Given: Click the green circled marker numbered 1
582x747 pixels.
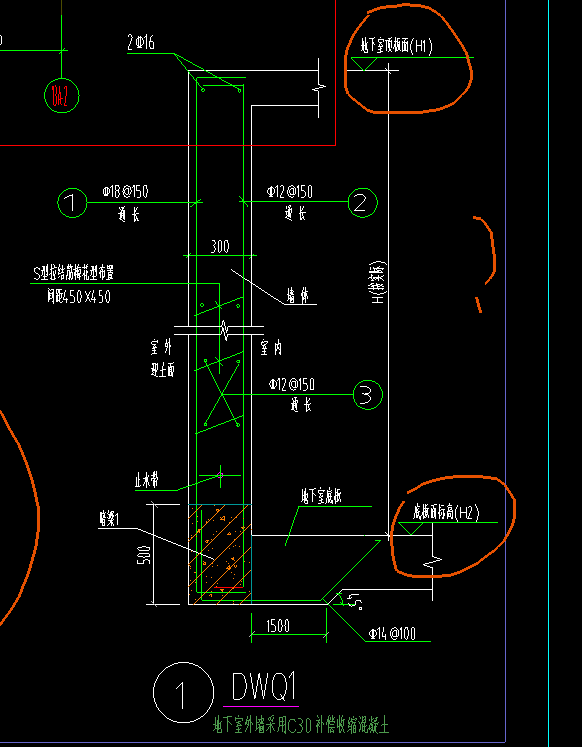Looking at the screenshot, I should (72, 203).
